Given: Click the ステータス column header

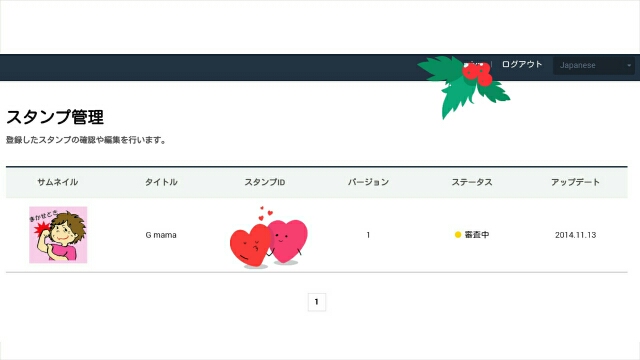Looking at the screenshot, I should (472, 182).
